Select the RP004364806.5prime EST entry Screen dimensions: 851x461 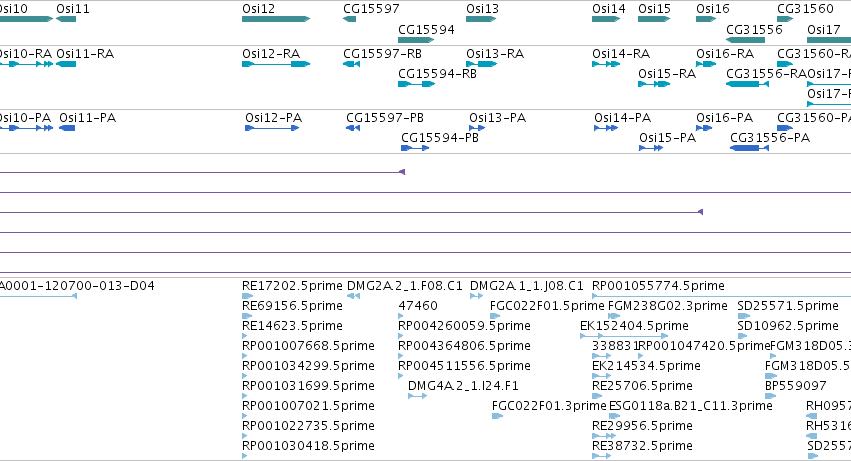[464, 346]
